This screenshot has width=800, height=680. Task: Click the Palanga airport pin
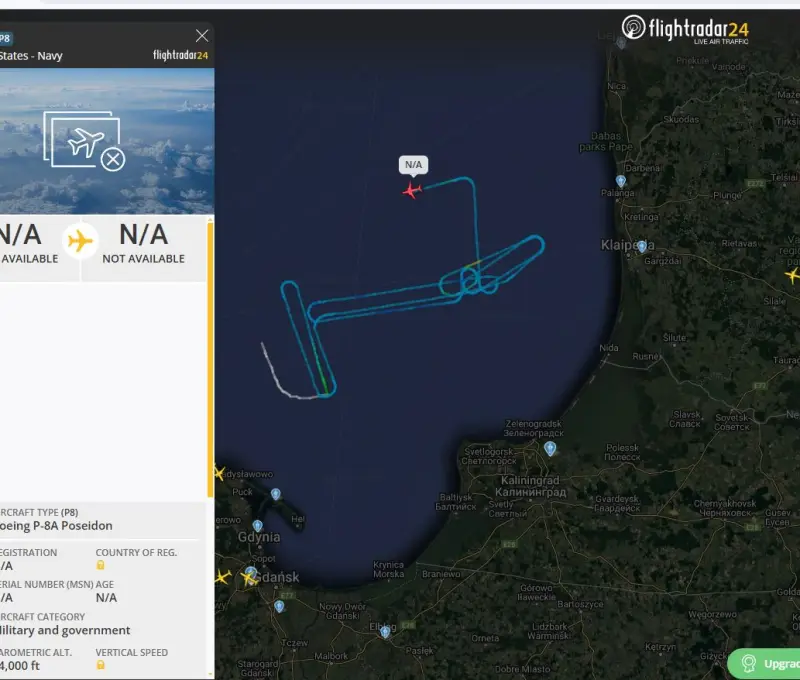pyautogui.click(x=621, y=182)
